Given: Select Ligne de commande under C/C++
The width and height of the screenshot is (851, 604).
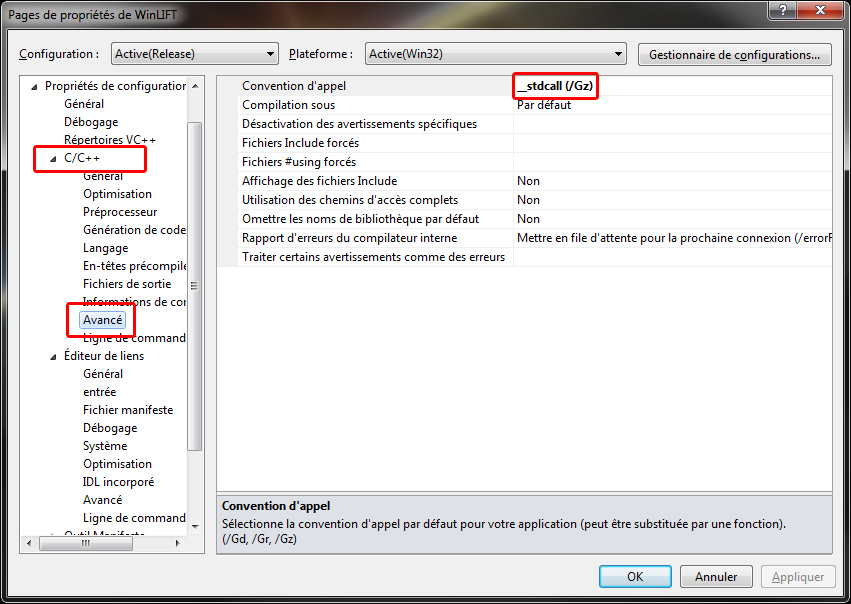Looking at the screenshot, I should [134, 338].
